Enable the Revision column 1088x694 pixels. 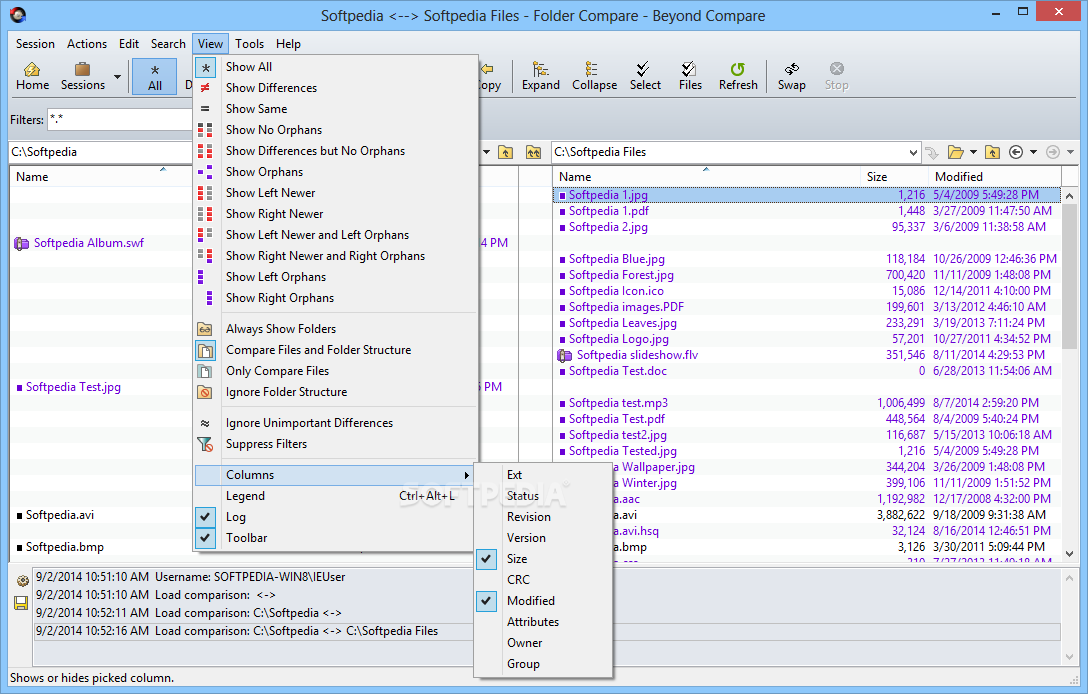click(x=543, y=517)
